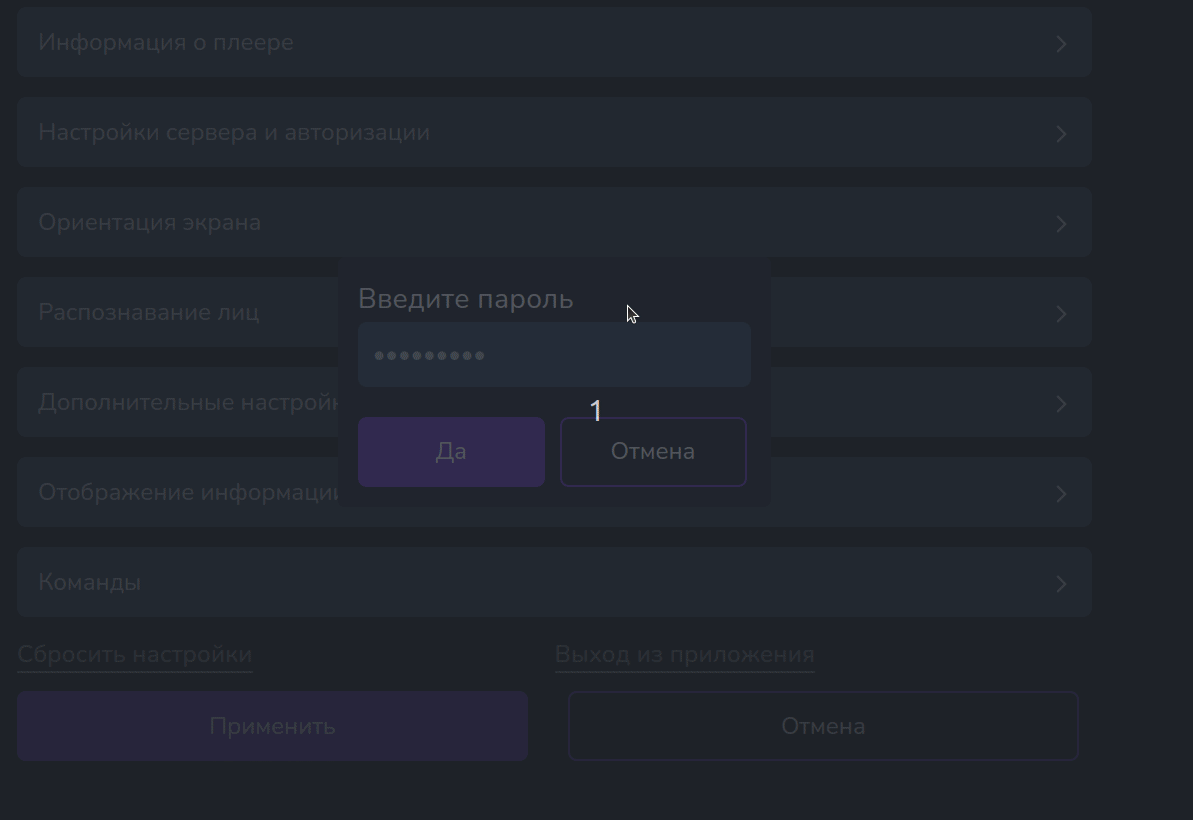Click arrow icon on Команды row
The height and width of the screenshot is (820, 1193).
point(1061,584)
